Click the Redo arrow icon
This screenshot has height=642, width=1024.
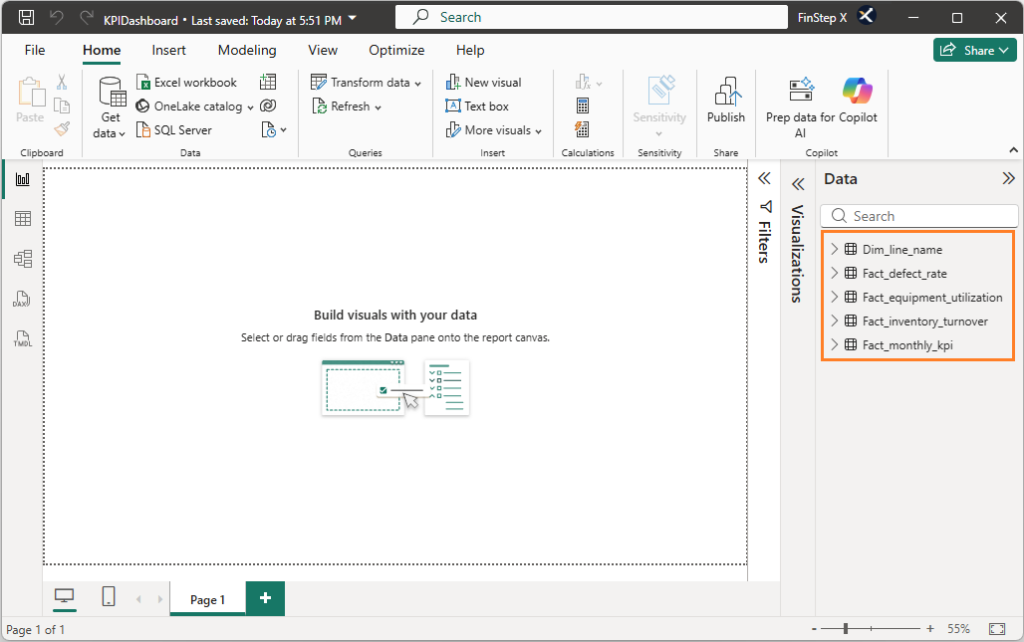(86, 18)
